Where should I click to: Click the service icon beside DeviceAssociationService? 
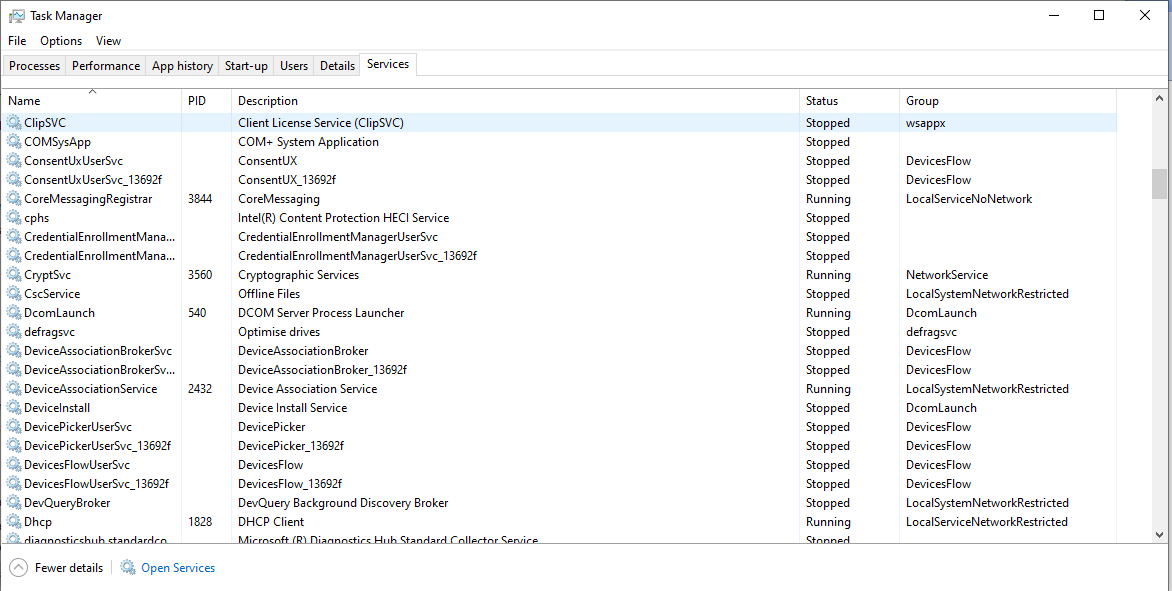(x=13, y=389)
